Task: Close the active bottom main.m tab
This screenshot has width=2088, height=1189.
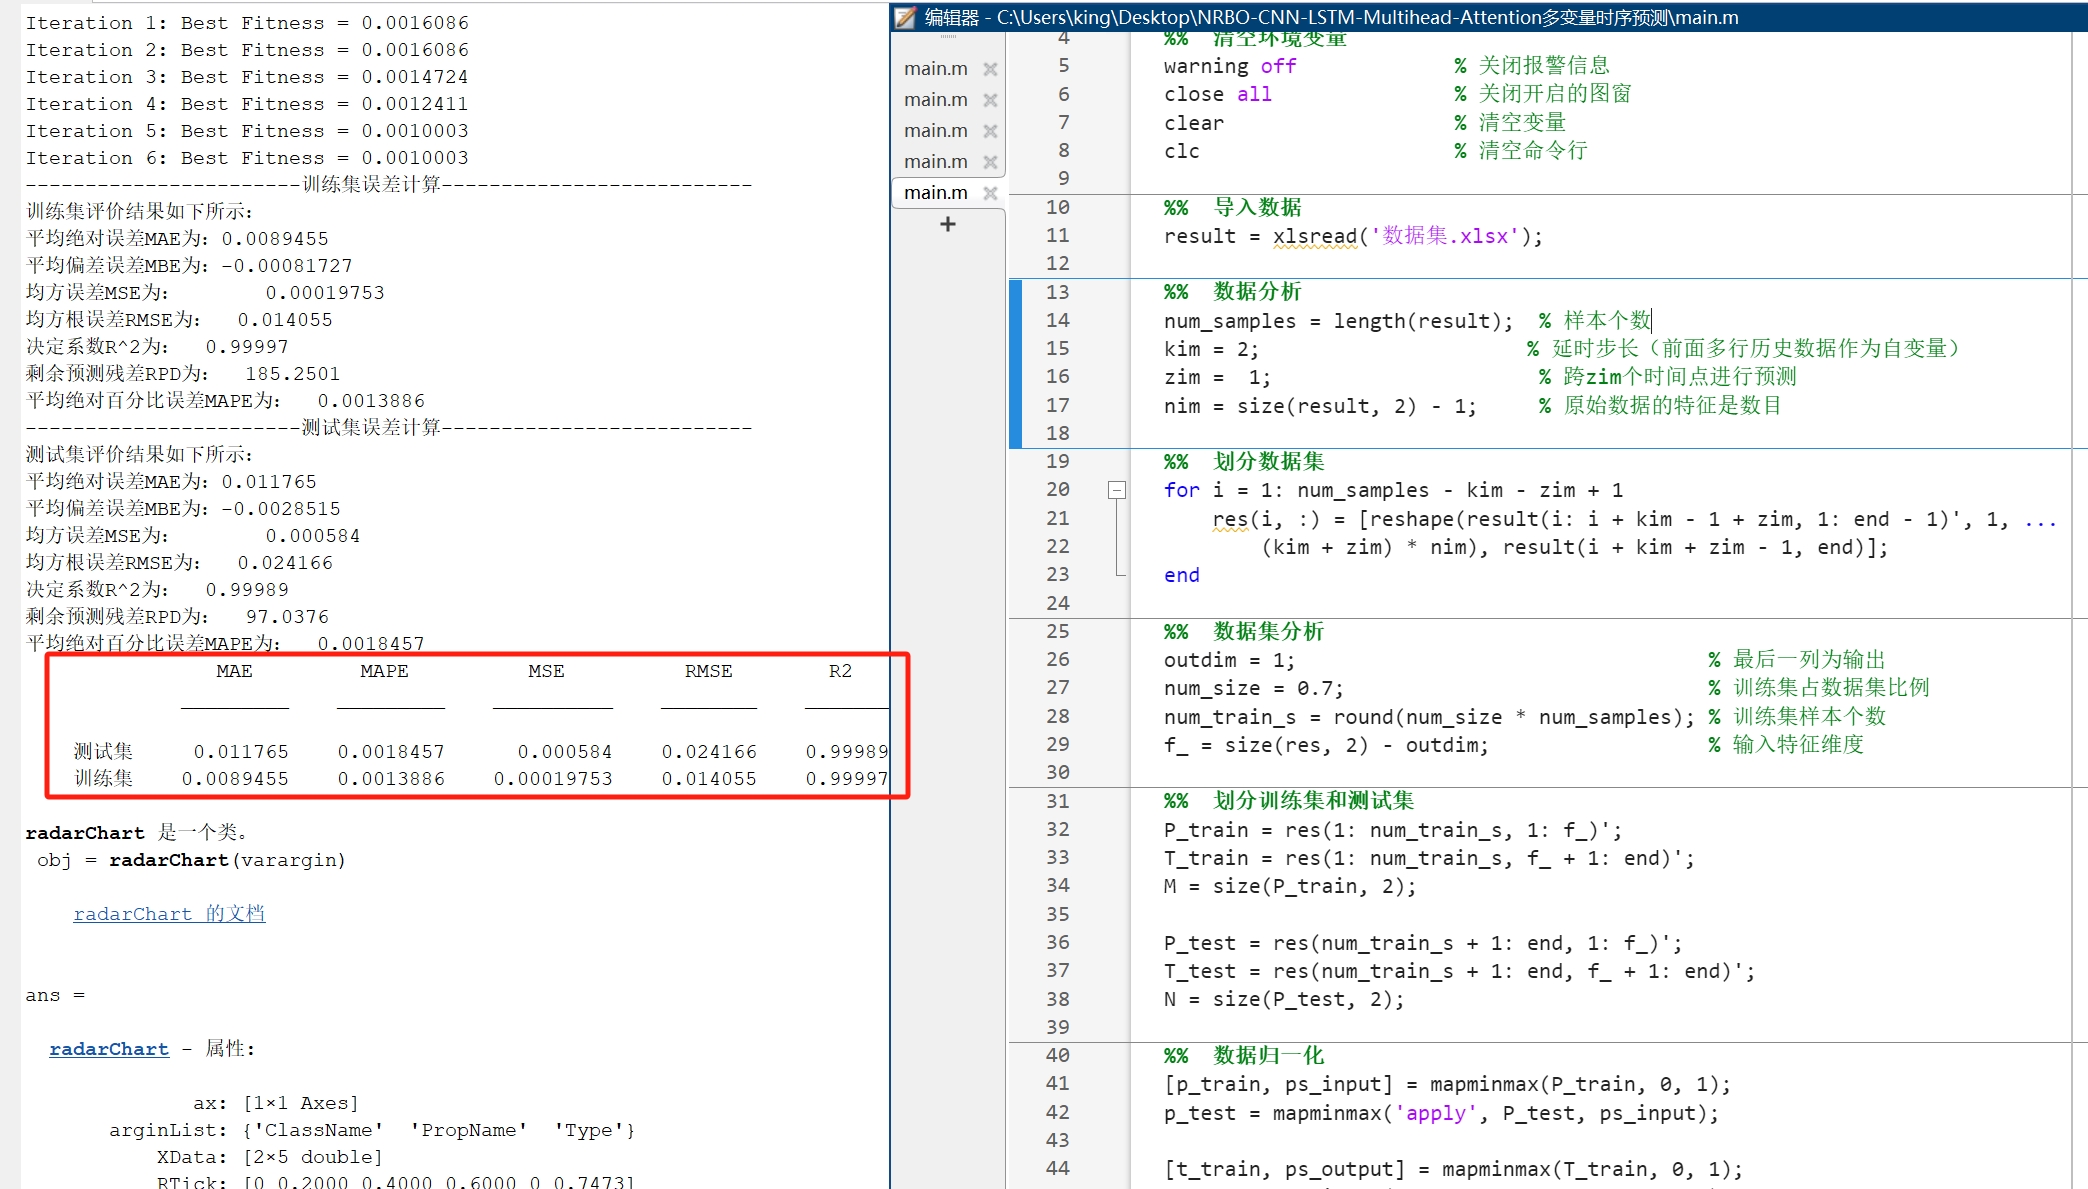Action: point(990,193)
